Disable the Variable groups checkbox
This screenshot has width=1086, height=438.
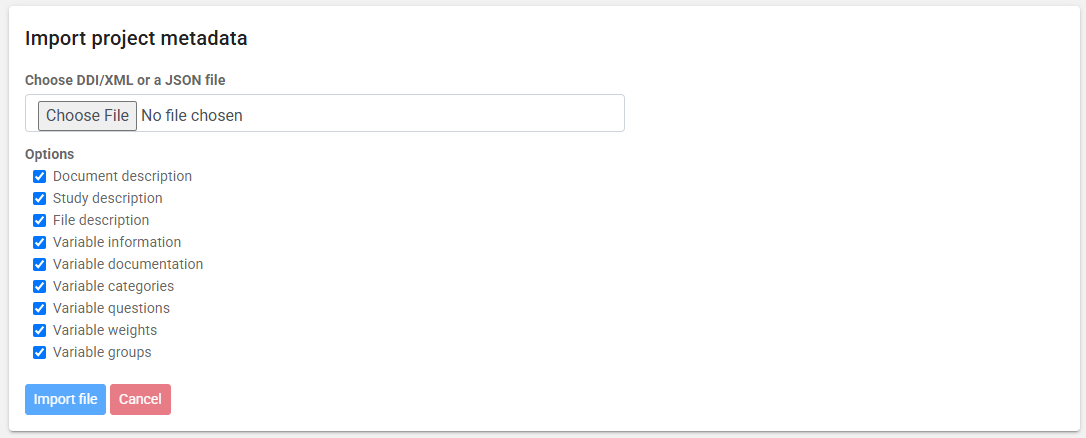point(40,353)
